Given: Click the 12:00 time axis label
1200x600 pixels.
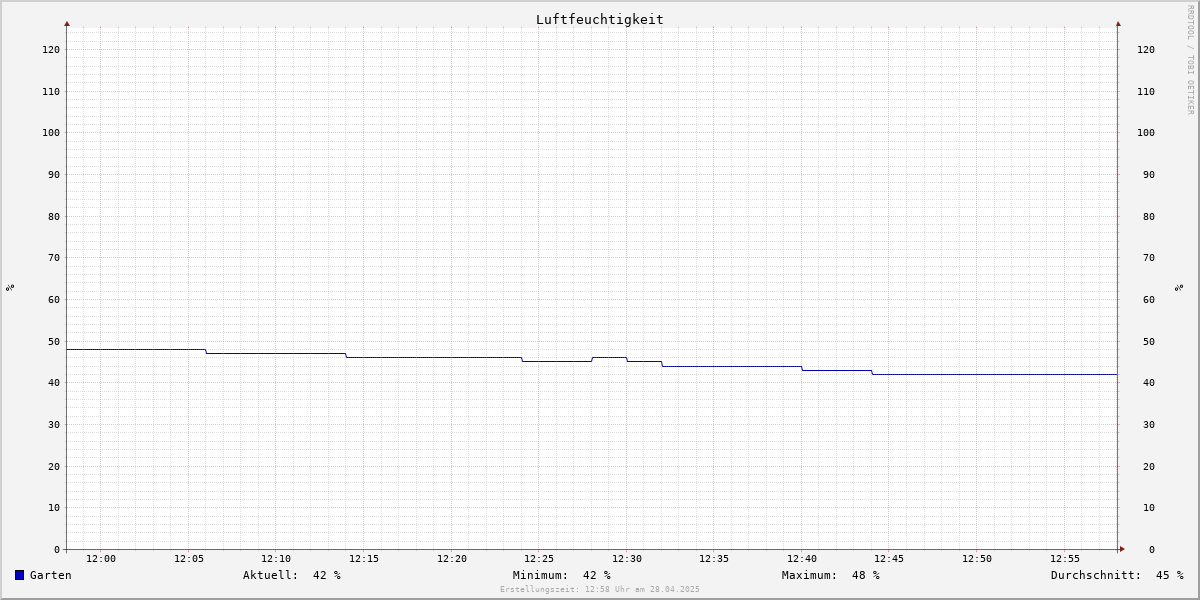Looking at the screenshot, I should (x=101, y=559).
